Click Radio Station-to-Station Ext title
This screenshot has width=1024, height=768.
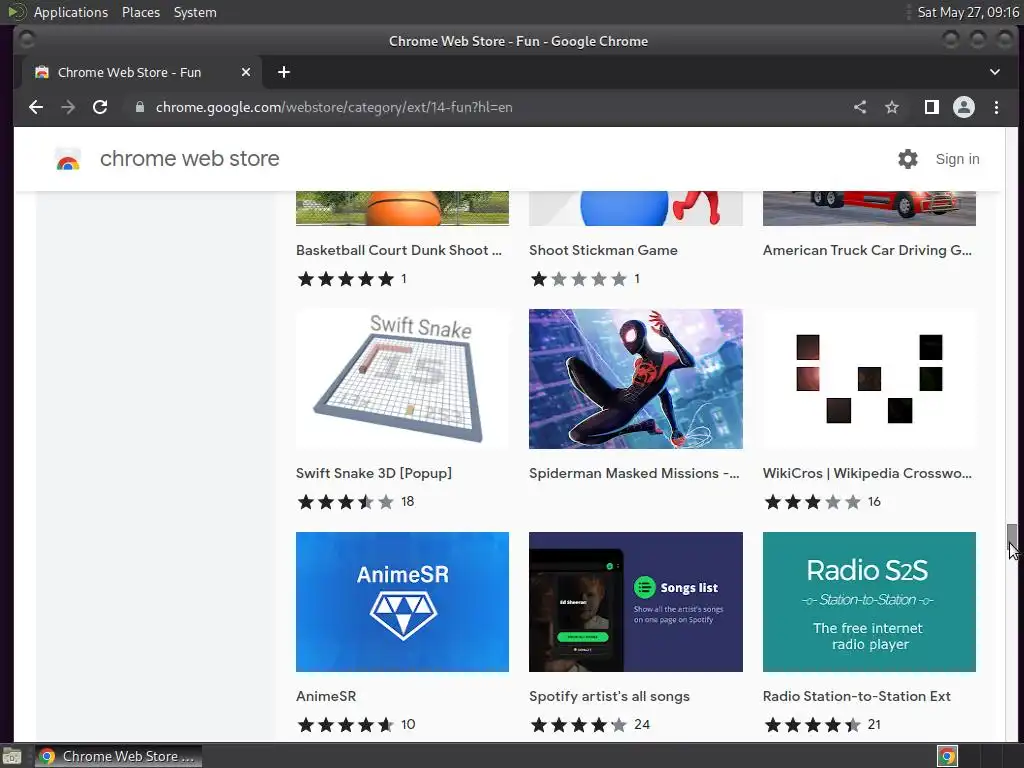click(x=857, y=696)
